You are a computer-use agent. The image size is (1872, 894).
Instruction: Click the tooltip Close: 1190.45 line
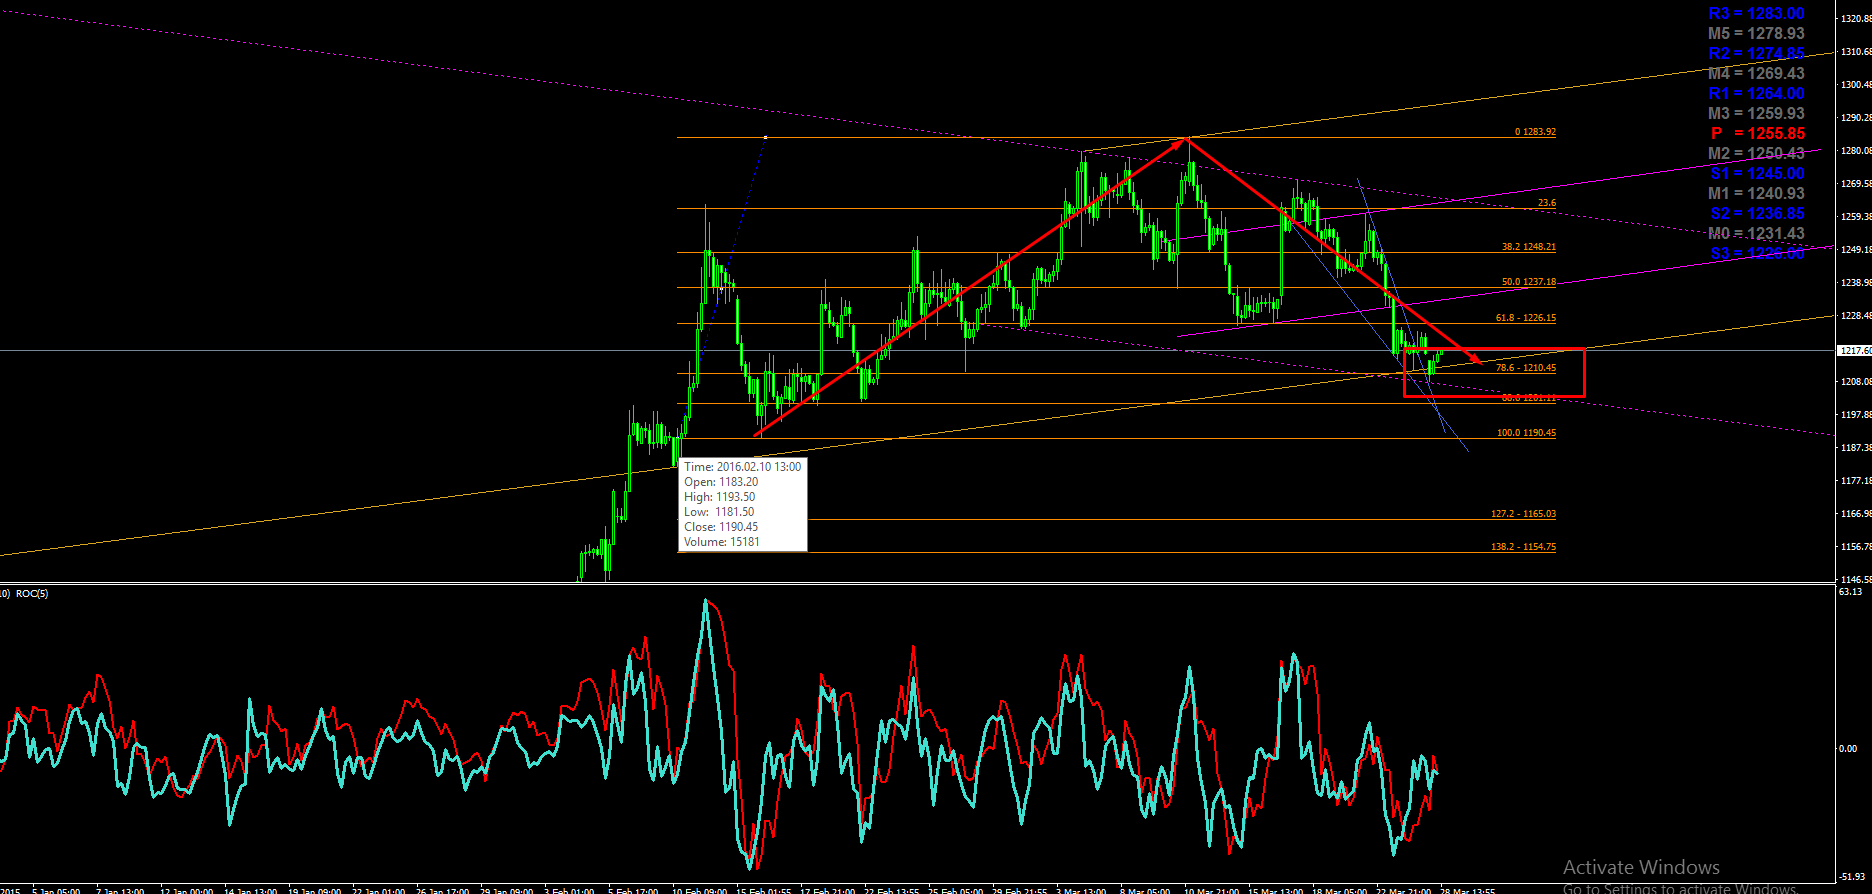click(721, 527)
